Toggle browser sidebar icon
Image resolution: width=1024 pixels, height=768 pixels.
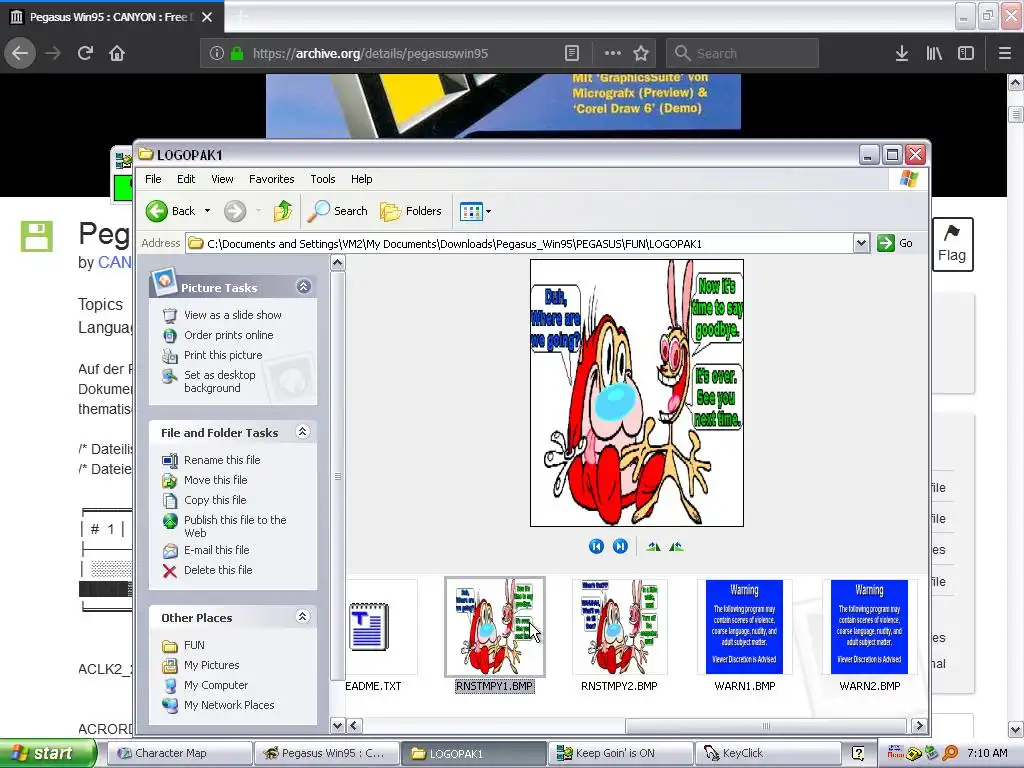(x=966, y=53)
